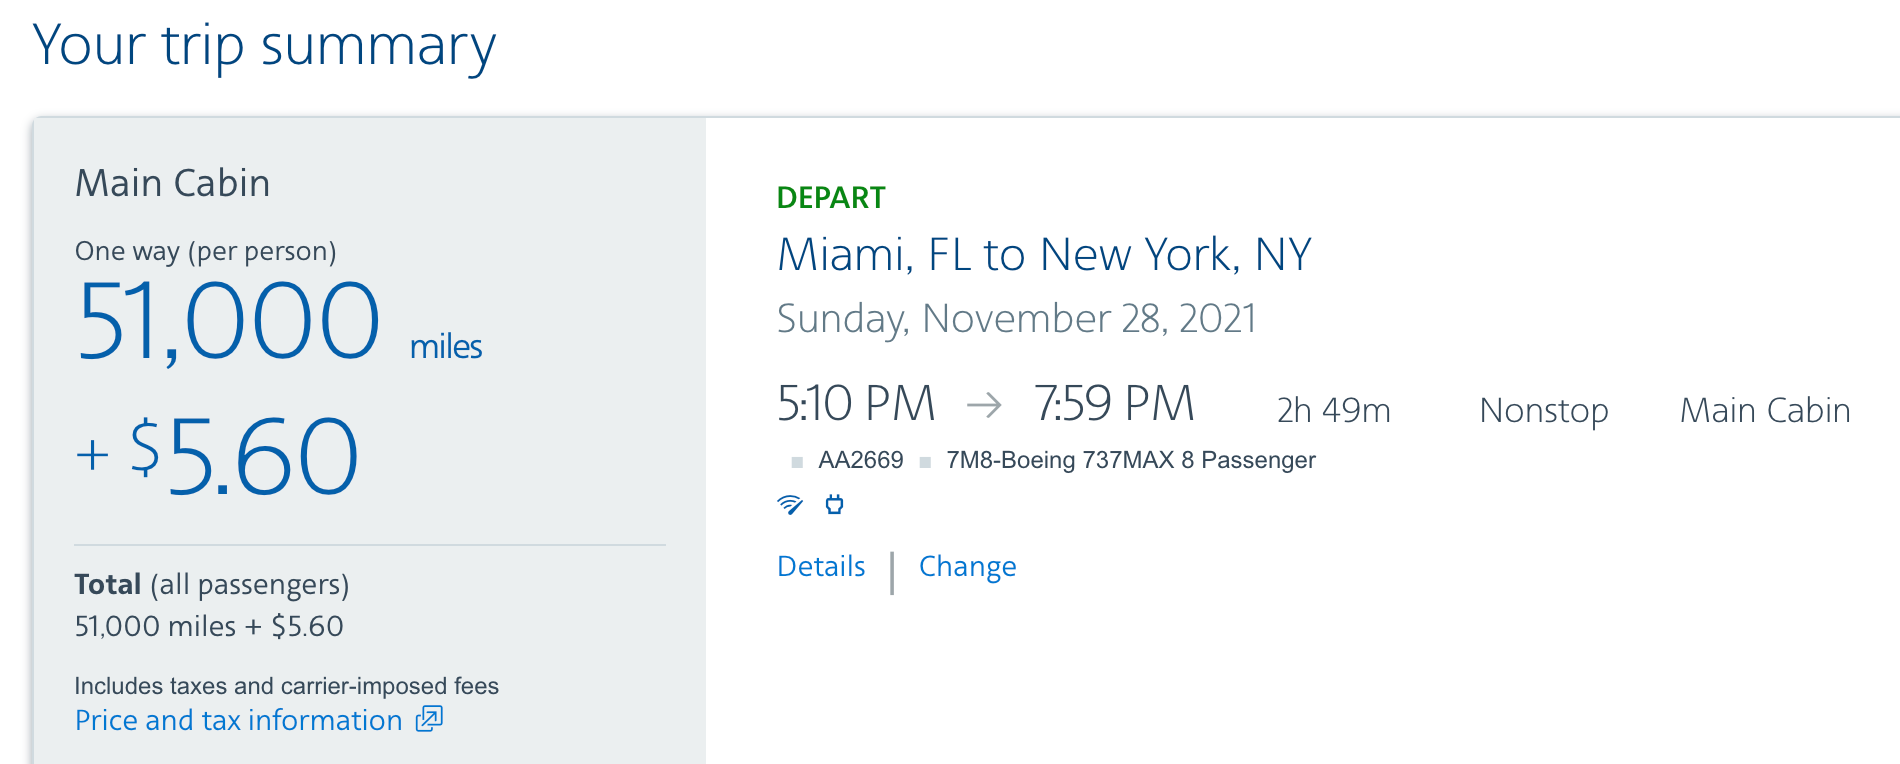Click the 2h 49m flight duration
The height and width of the screenshot is (764, 1900).
pos(1333,410)
